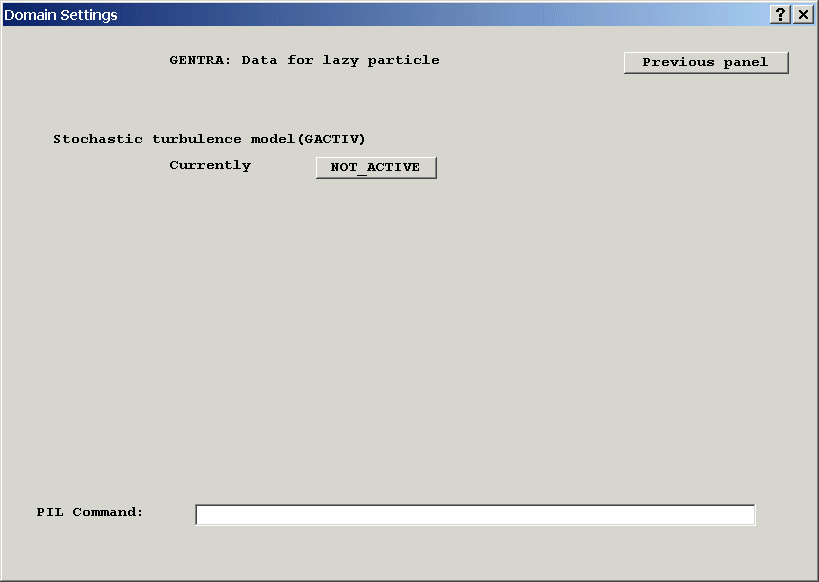Click the question mark help button
The height and width of the screenshot is (582, 819).
[x=781, y=14]
